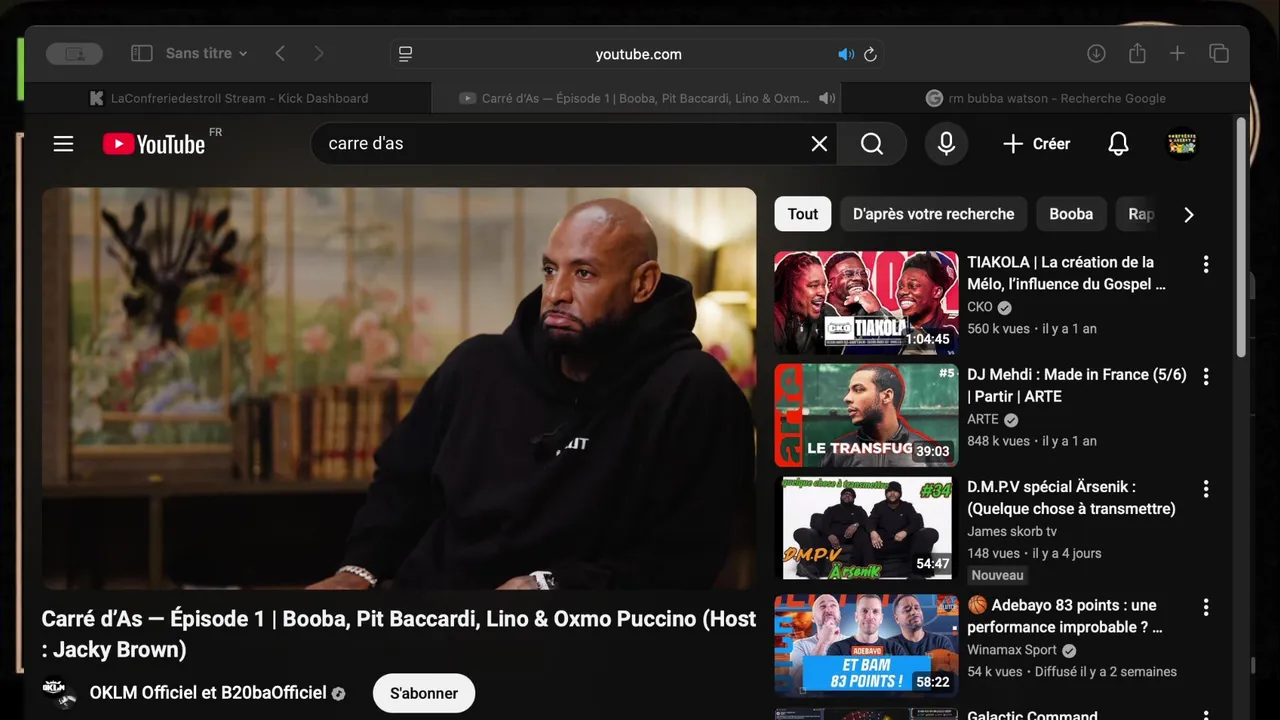Open D.M.P.V spécial Ärsenik thumbnail
The height and width of the screenshot is (720, 1280).
[866, 527]
